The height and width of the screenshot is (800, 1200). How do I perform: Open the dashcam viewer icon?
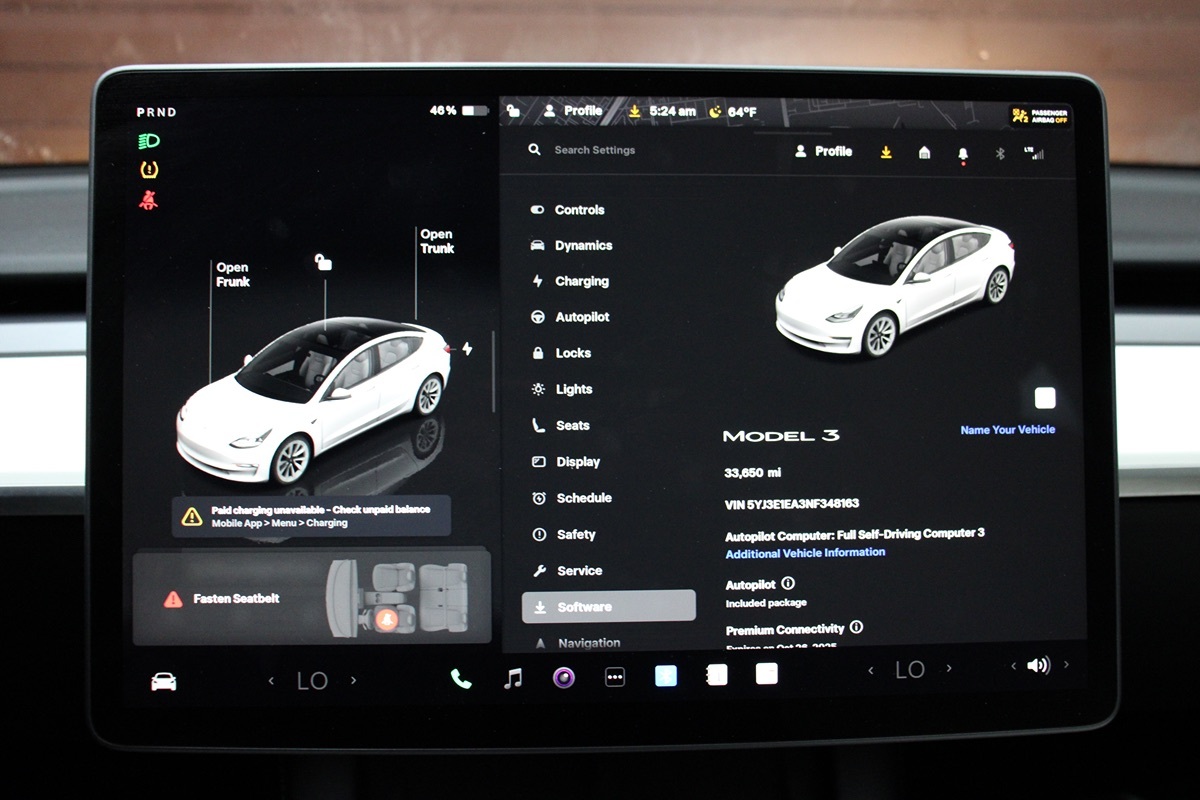[563, 678]
